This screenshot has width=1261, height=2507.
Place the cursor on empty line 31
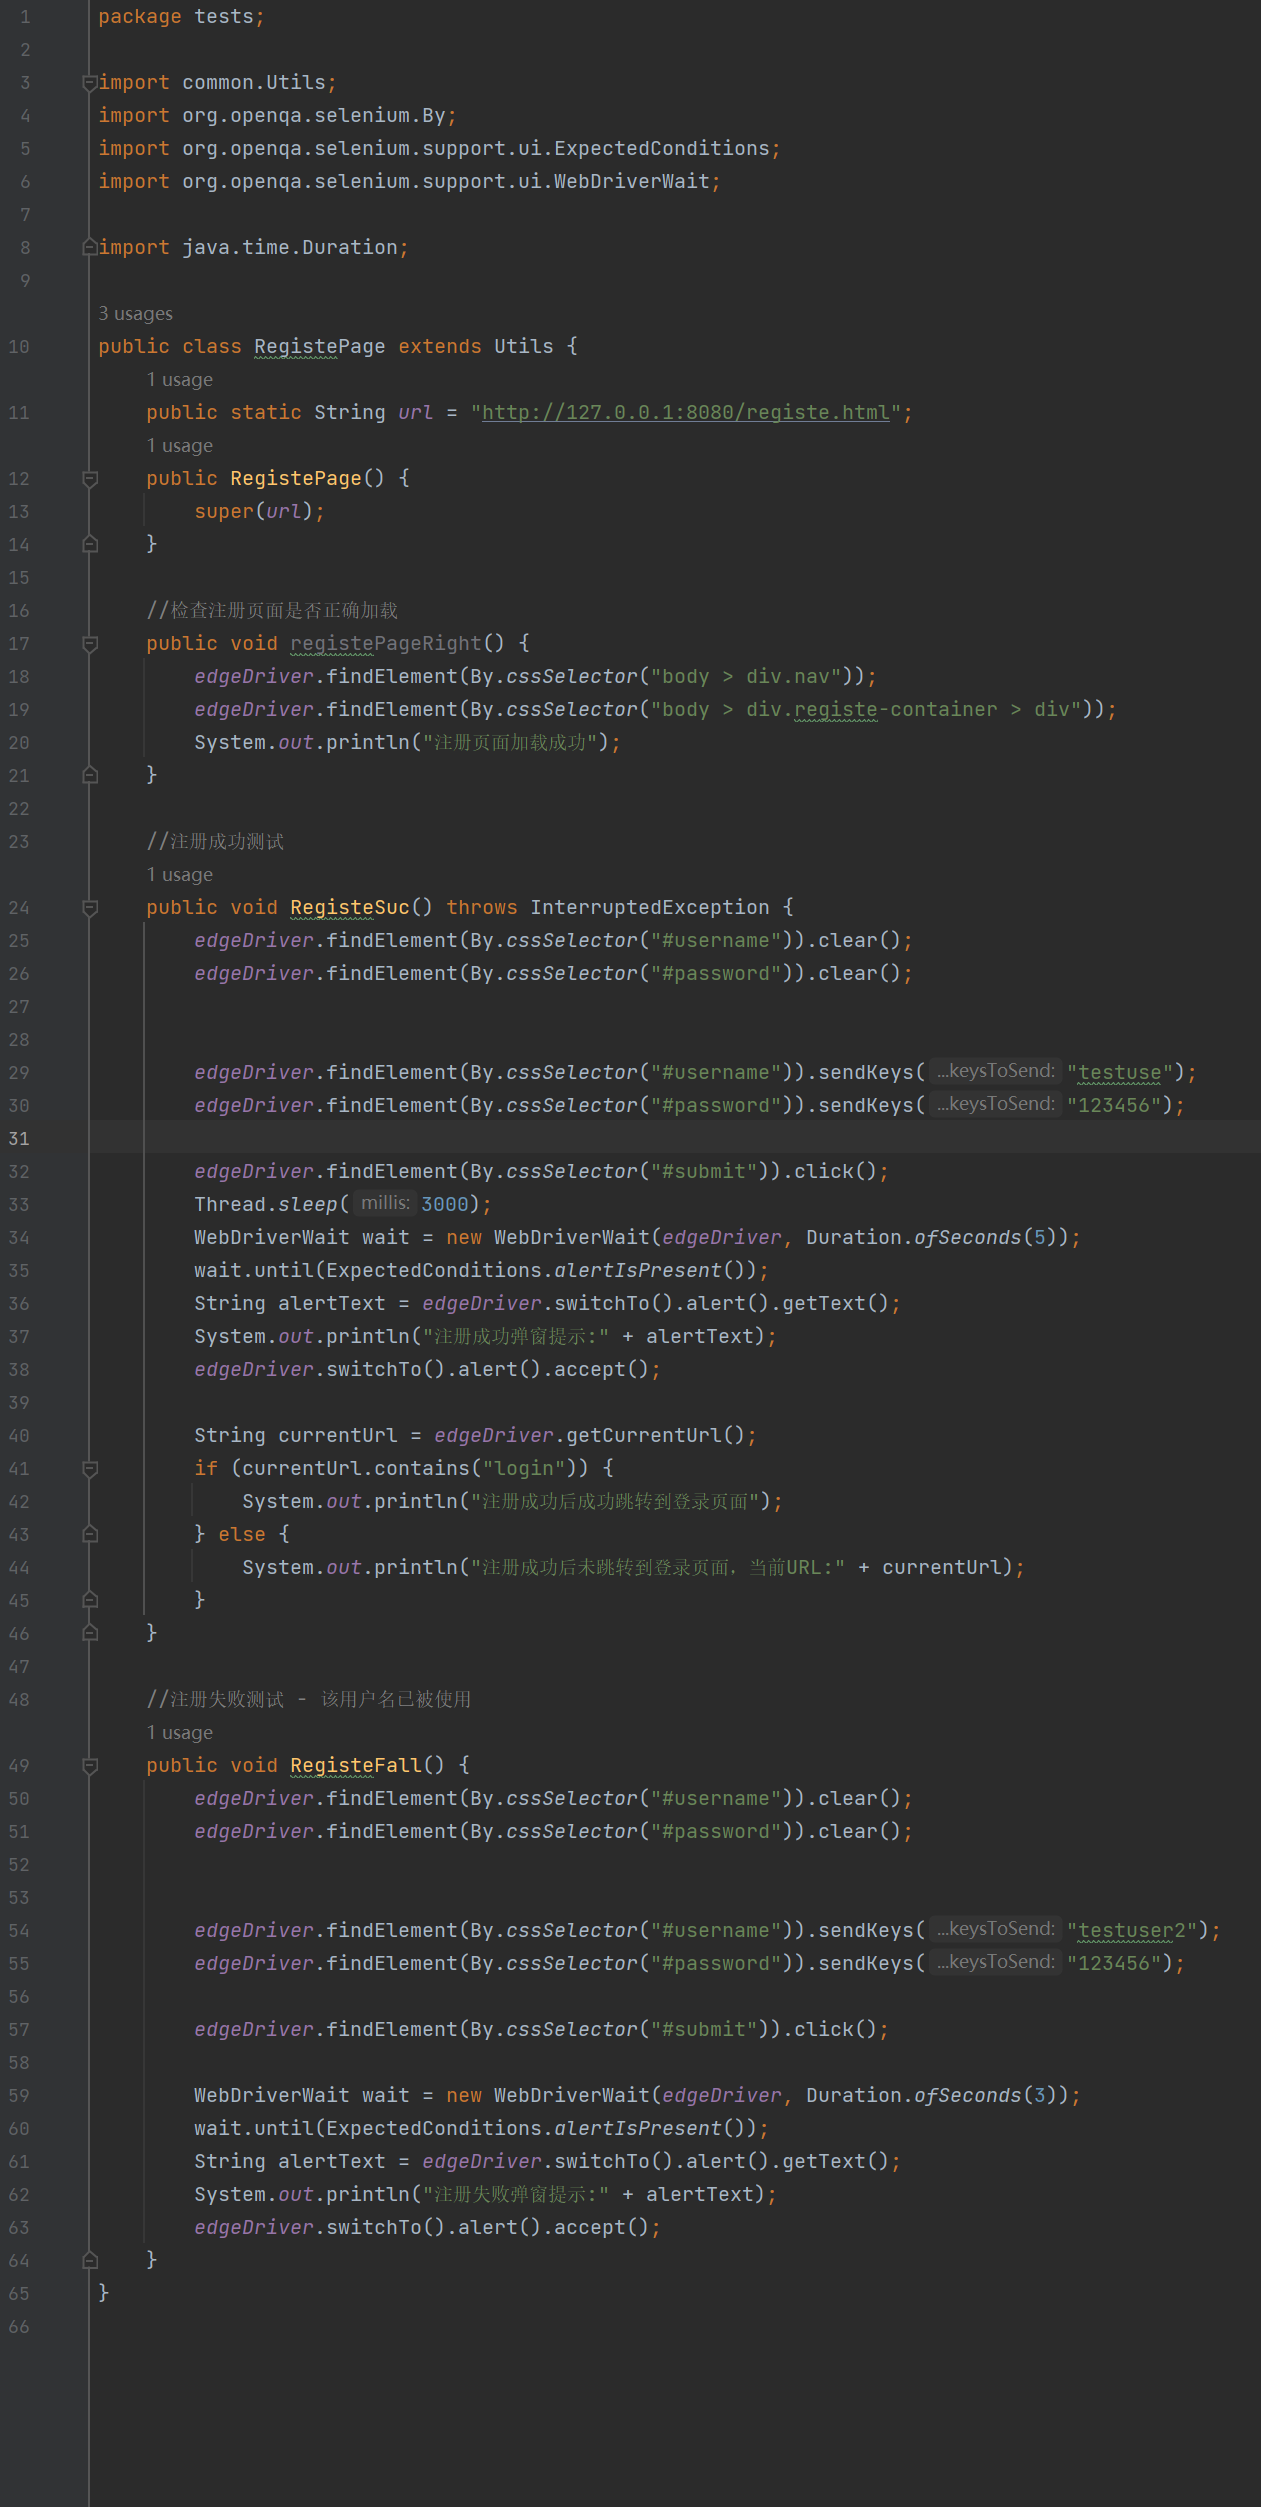tap(675, 1139)
